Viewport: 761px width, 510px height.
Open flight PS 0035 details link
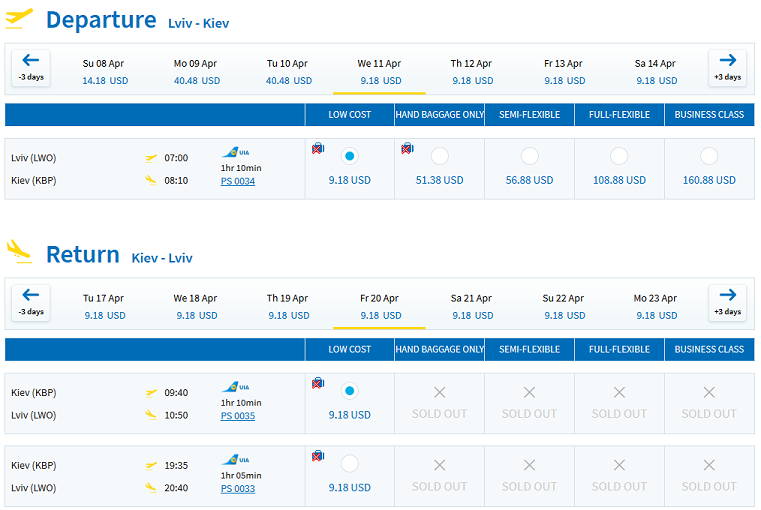238,416
